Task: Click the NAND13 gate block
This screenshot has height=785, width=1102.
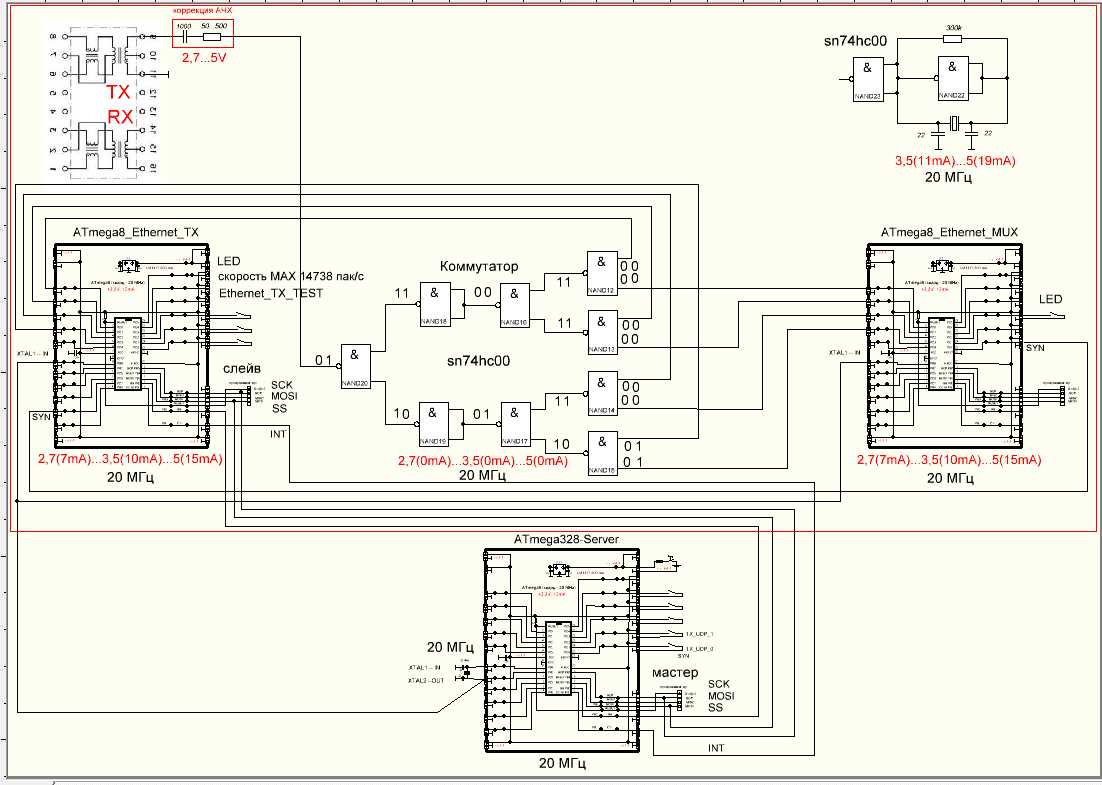Action: tap(601, 329)
